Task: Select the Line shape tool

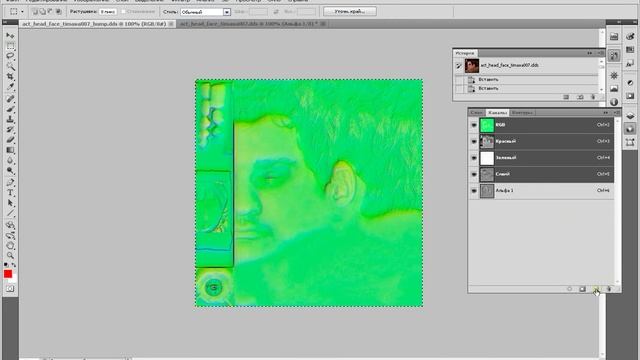Action: coord(10,213)
